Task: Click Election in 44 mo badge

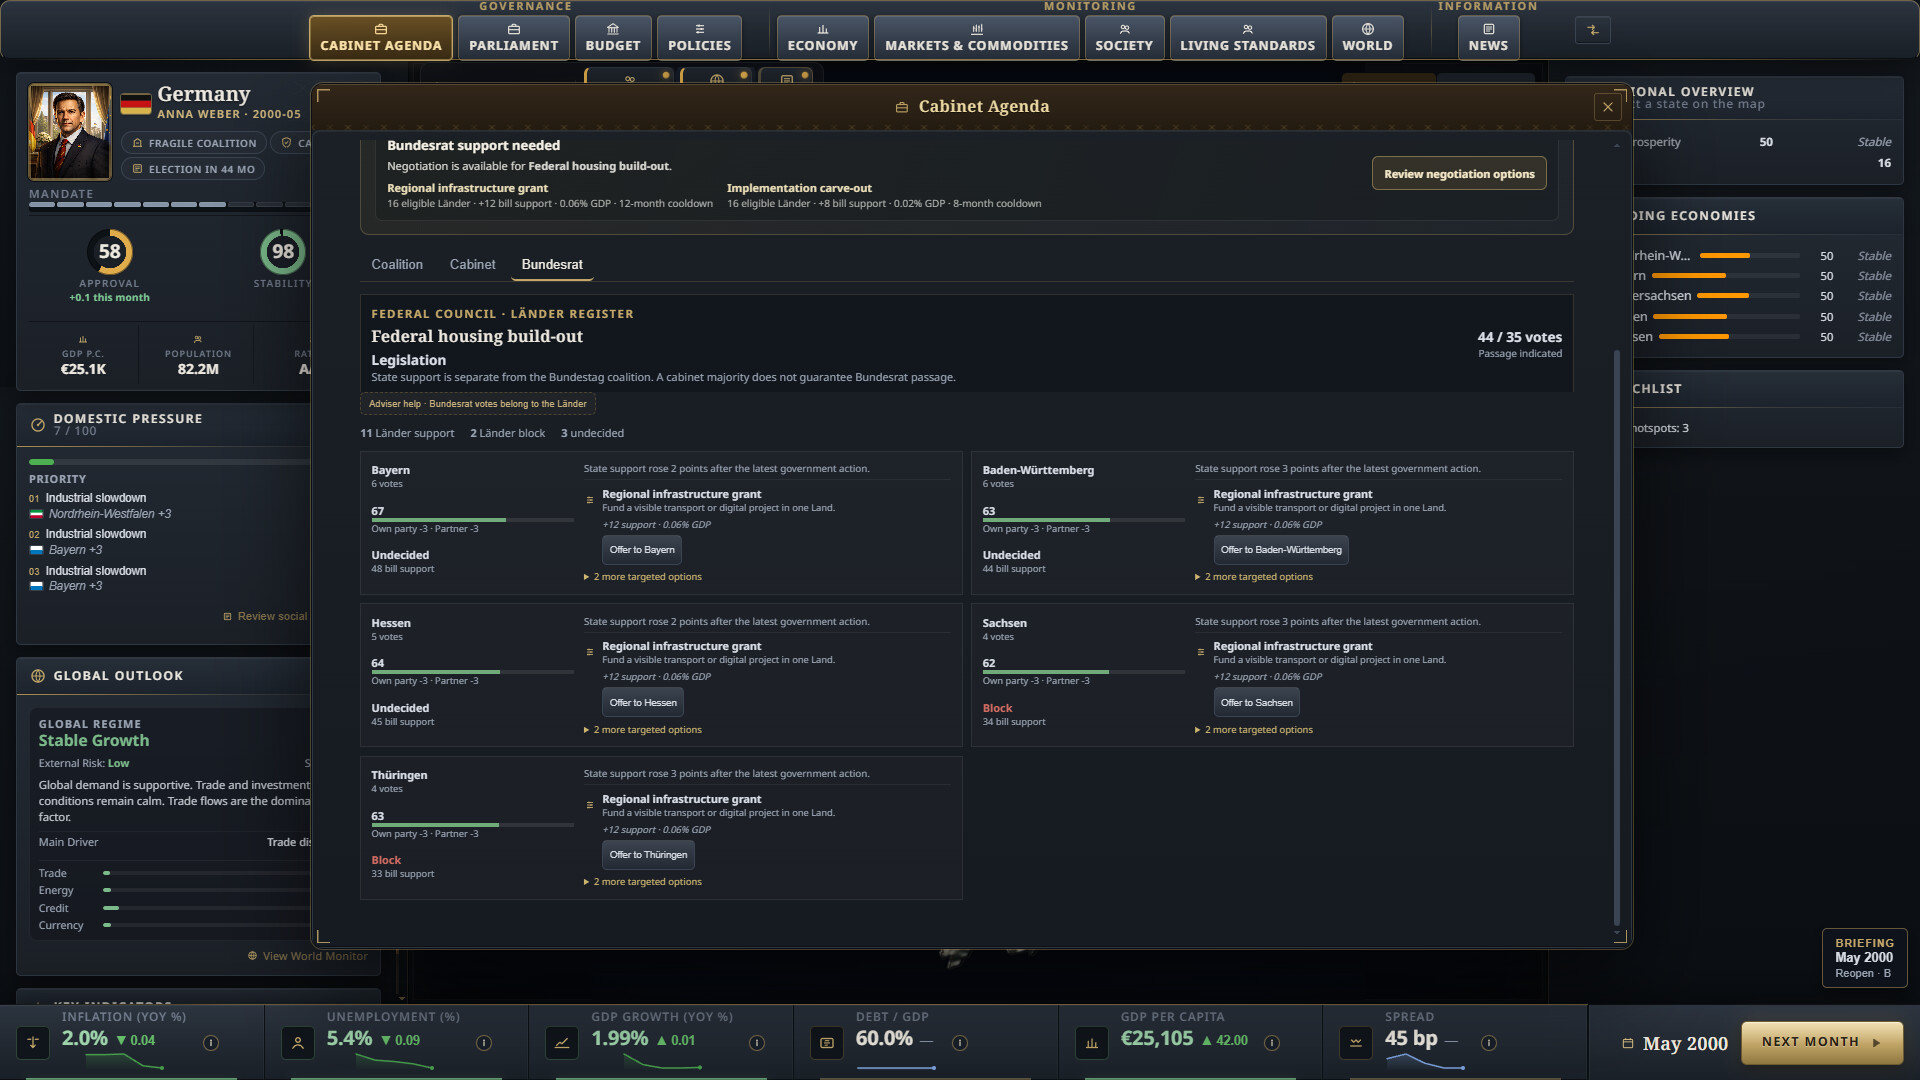Action: 193,169
